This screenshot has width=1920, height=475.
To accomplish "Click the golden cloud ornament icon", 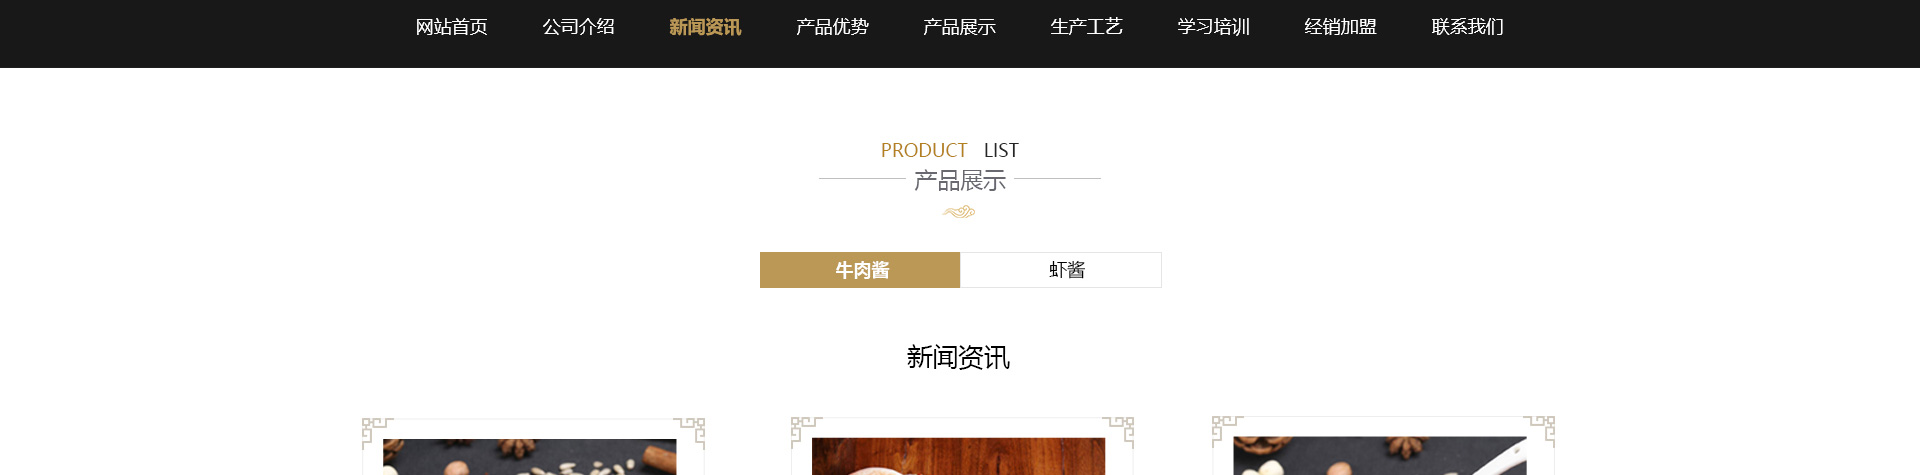I will coord(959,212).
